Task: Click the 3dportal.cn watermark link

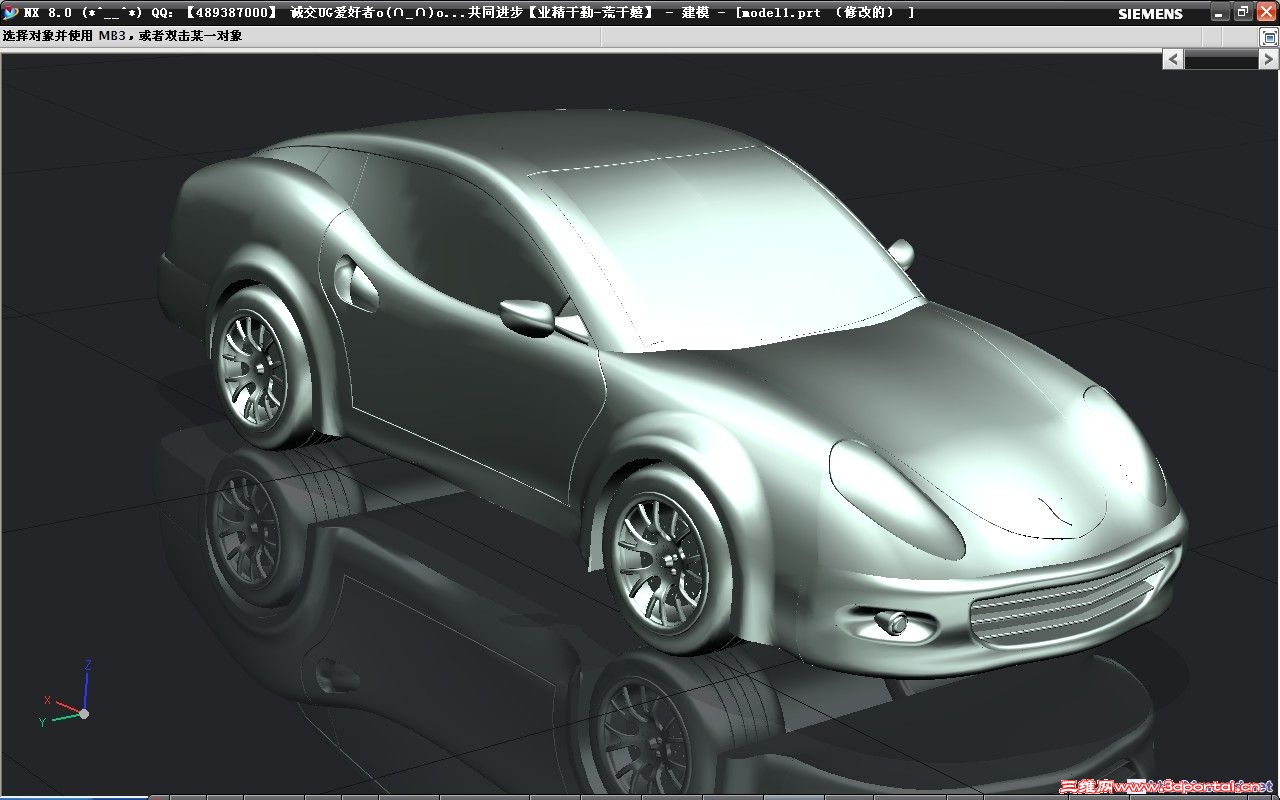Action: coord(1165,786)
